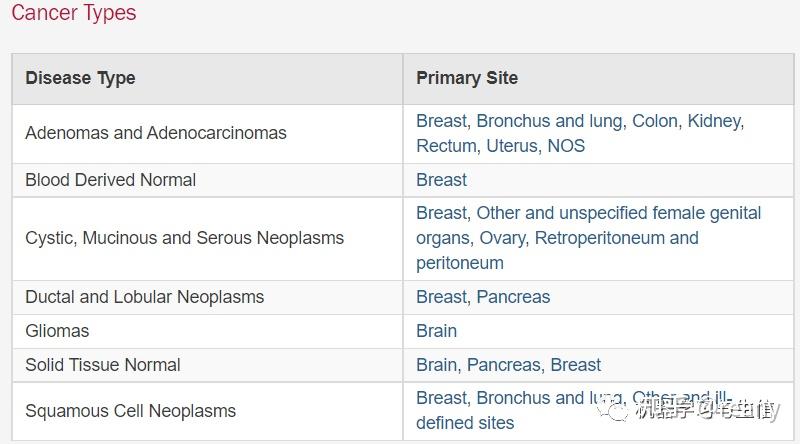Click the Ovary primary site link
Image resolution: width=800 pixels, height=444 pixels.
pos(557,238)
